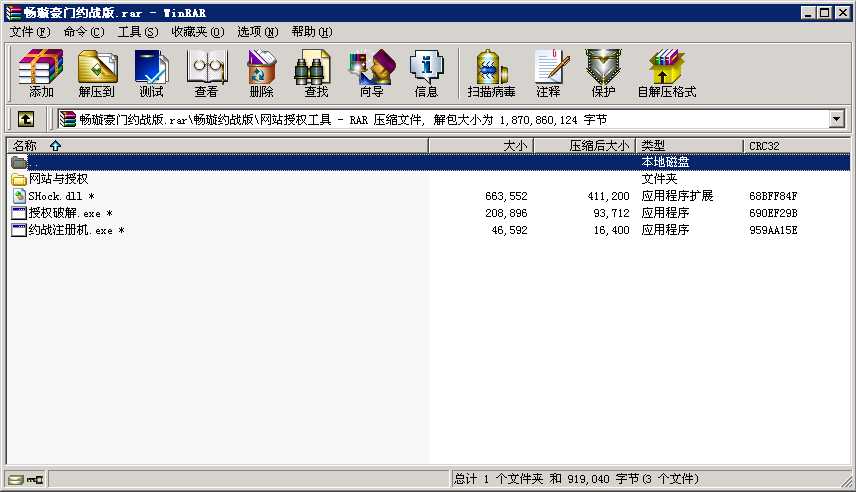Select the 网站与授权 folder name
Image resolution: width=856 pixels, height=492 pixels.
(58, 179)
